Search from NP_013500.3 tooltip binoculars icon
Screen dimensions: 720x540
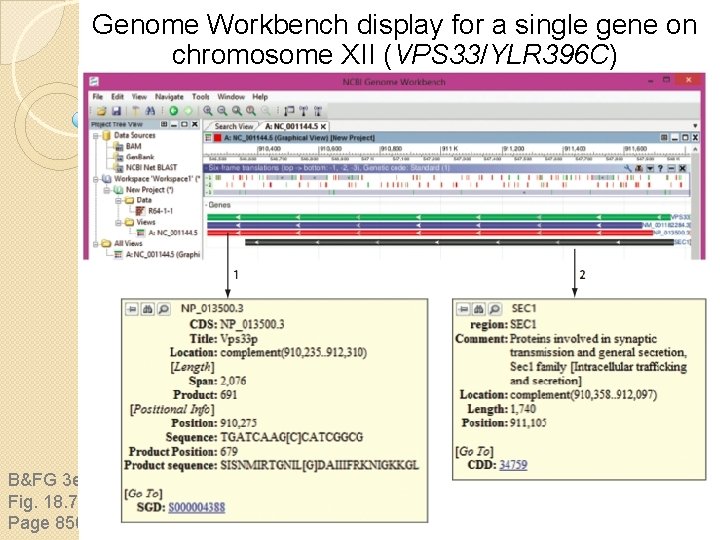tap(147, 309)
